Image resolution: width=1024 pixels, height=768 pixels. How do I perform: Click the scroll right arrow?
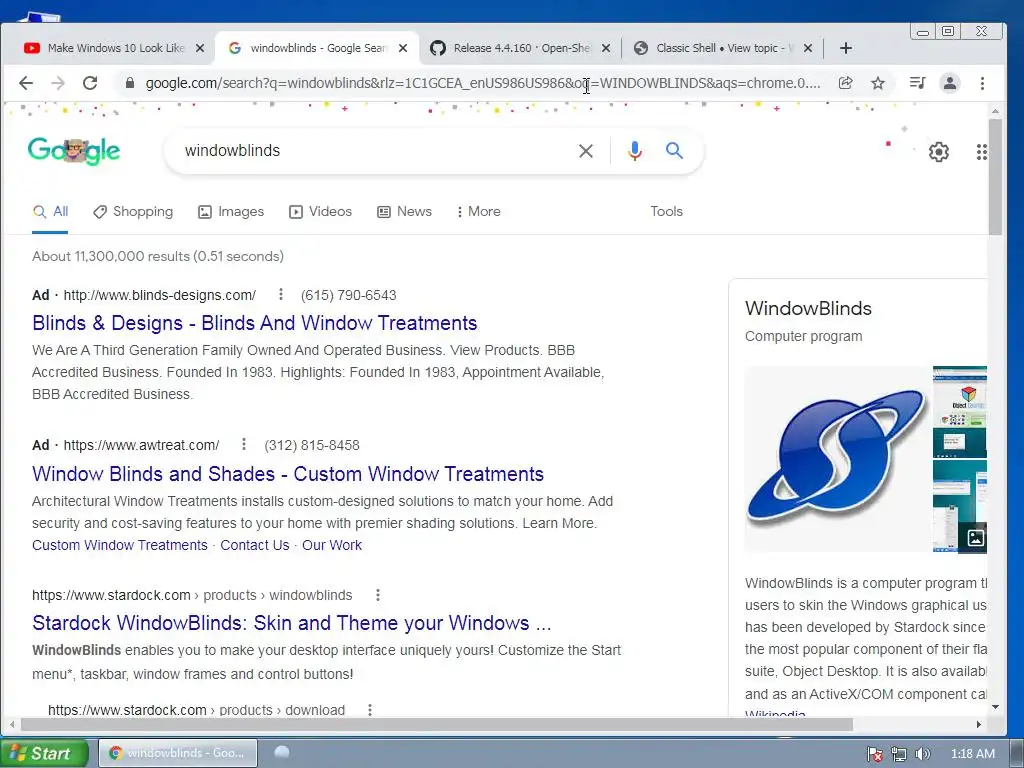click(x=978, y=724)
